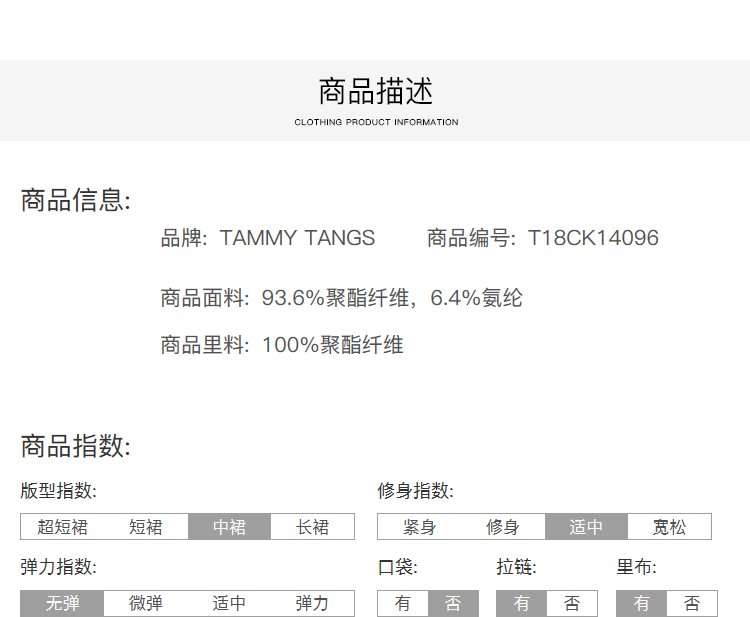The height and width of the screenshot is (617, 750).
Task: Choose the 修身 fit option
Action: [x=503, y=527]
